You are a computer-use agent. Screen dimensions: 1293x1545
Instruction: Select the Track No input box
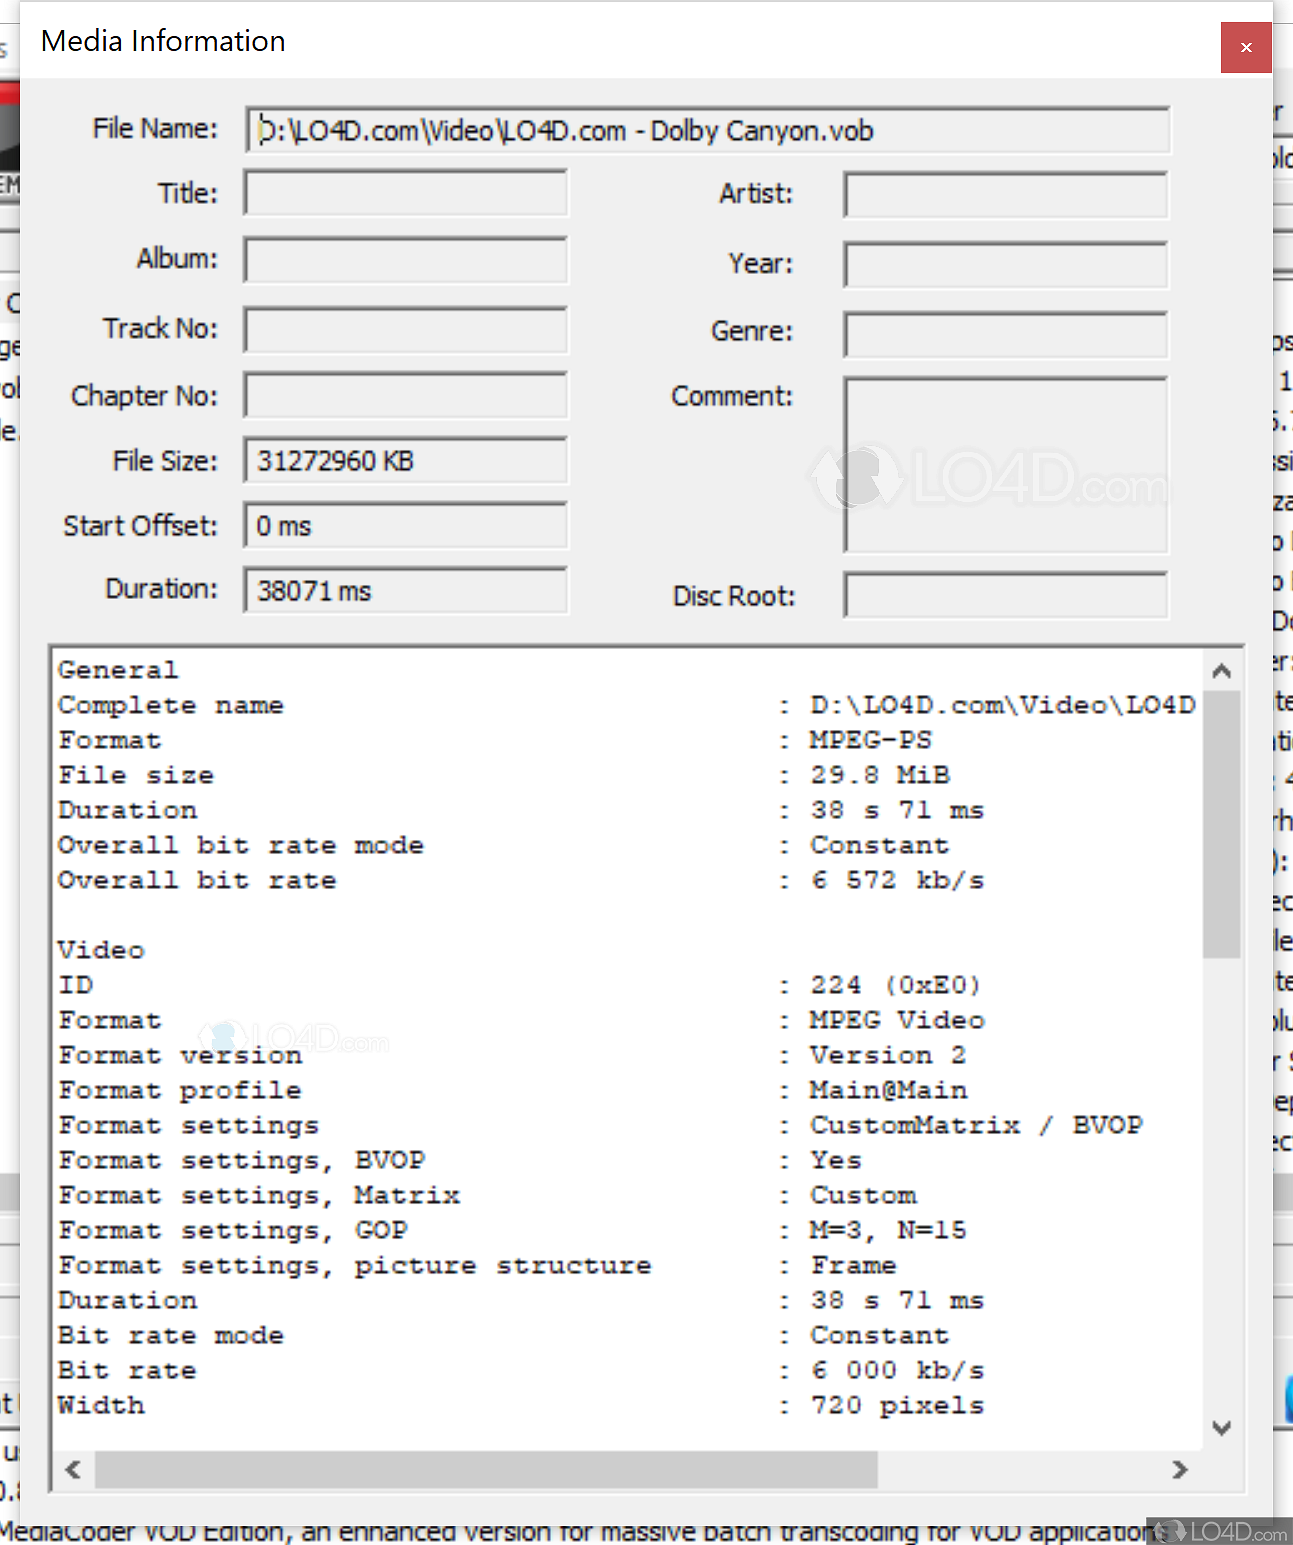tap(405, 330)
